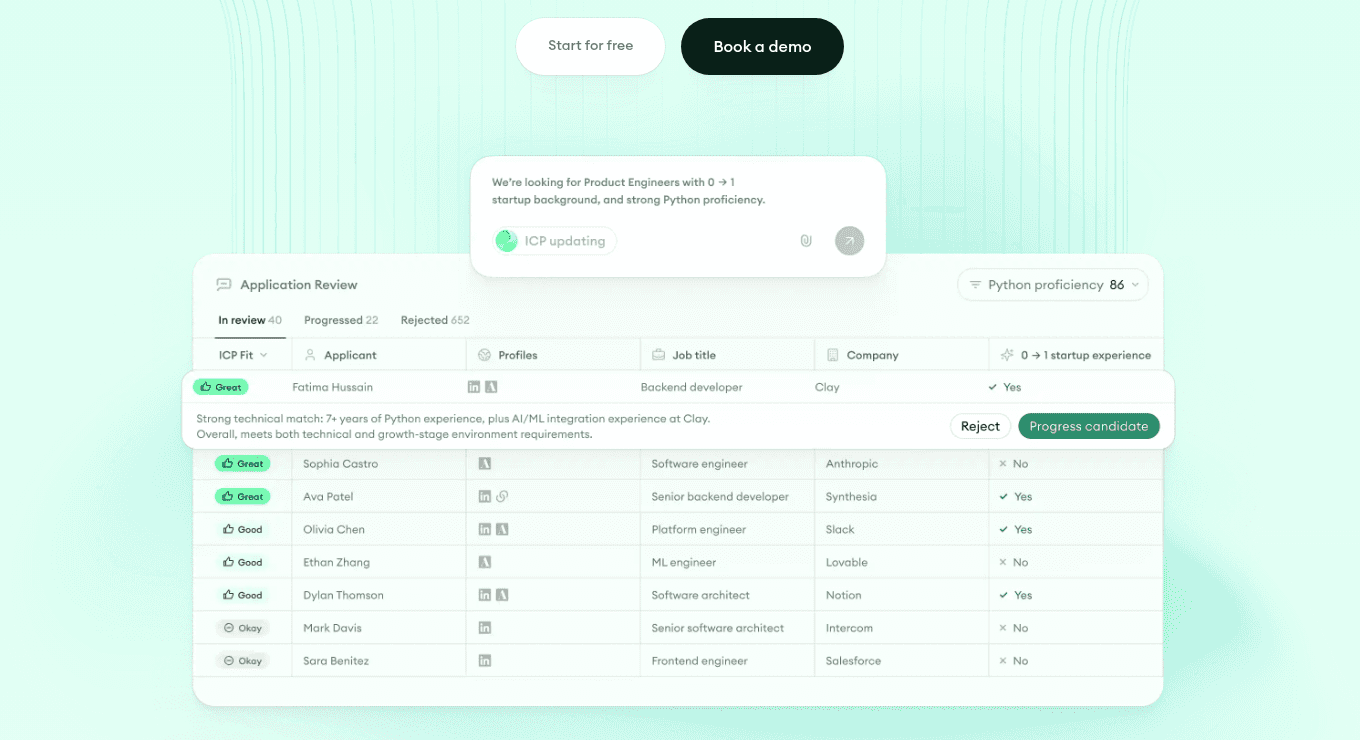
Task: Click the green ICP updating status circle
Action: [x=507, y=241]
